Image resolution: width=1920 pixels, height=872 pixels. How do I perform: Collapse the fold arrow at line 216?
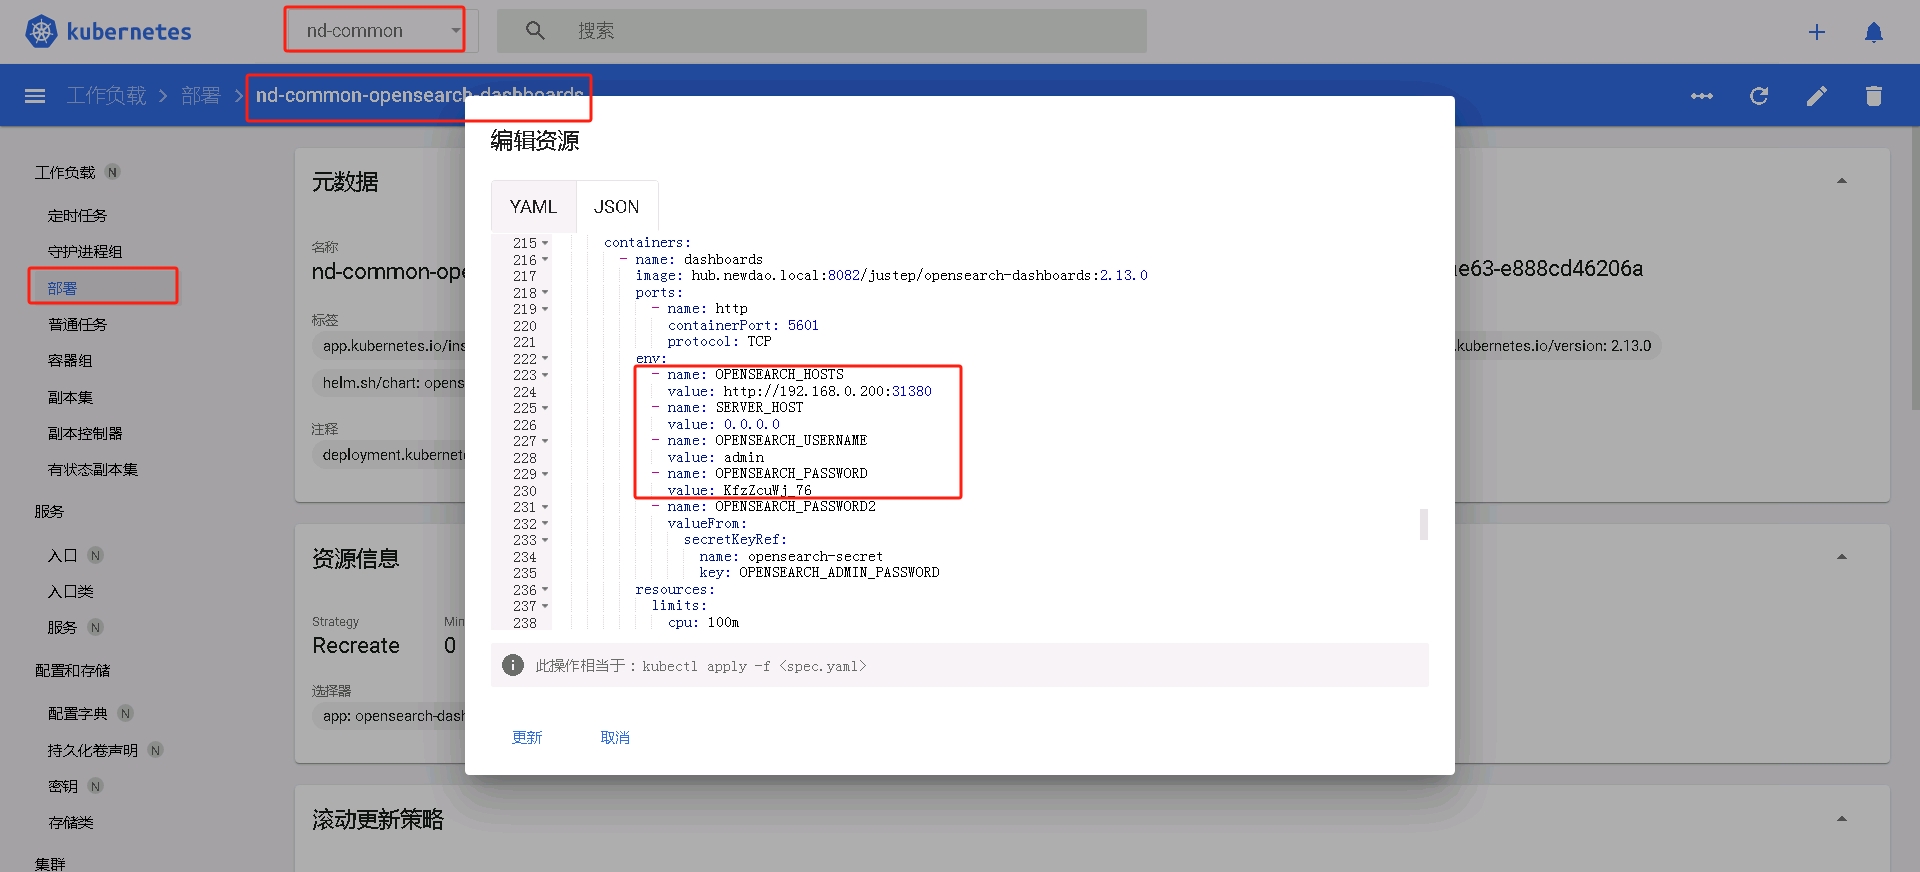(x=545, y=260)
